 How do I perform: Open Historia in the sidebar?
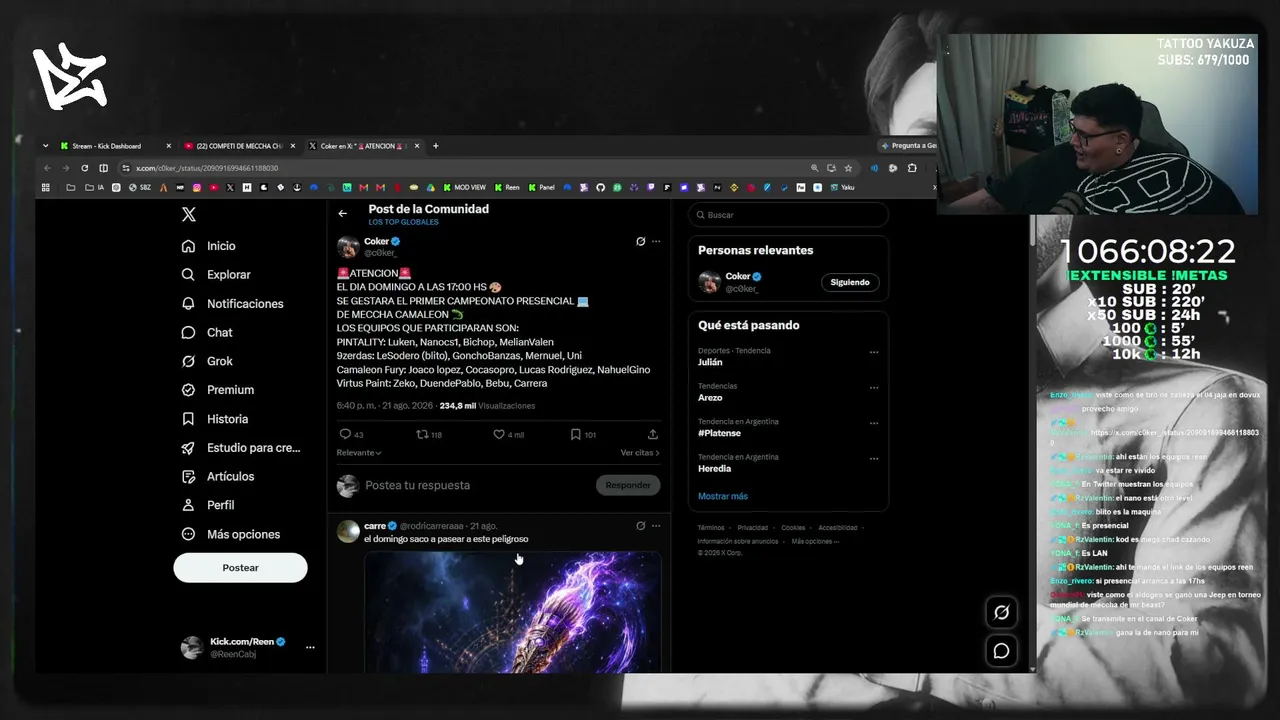(215, 419)
